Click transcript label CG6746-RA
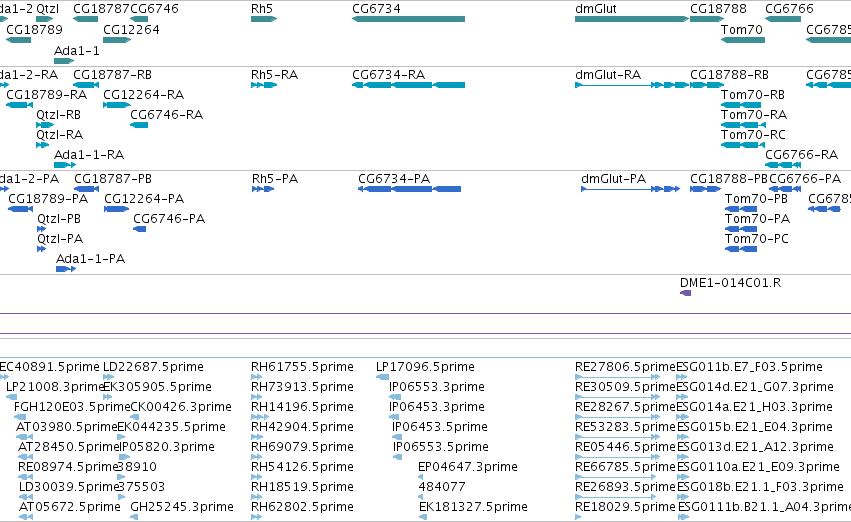 (x=166, y=115)
